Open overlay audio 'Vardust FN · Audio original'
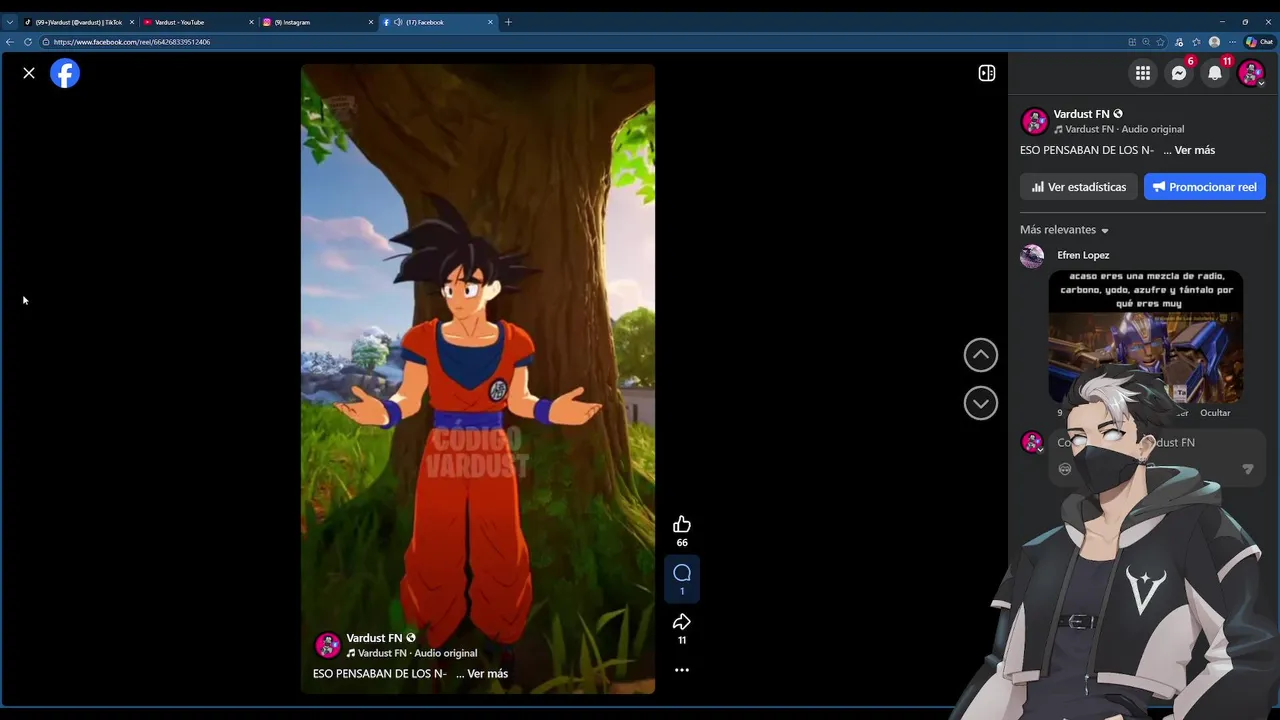The width and height of the screenshot is (1280, 720). 417,653
